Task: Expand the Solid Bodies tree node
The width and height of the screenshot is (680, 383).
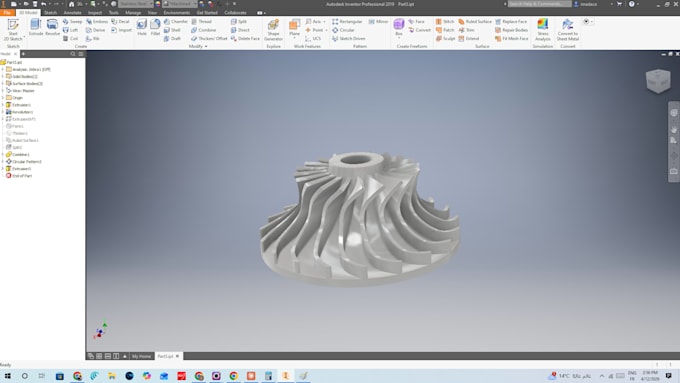Action: pyautogui.click(x=3, y=76)
